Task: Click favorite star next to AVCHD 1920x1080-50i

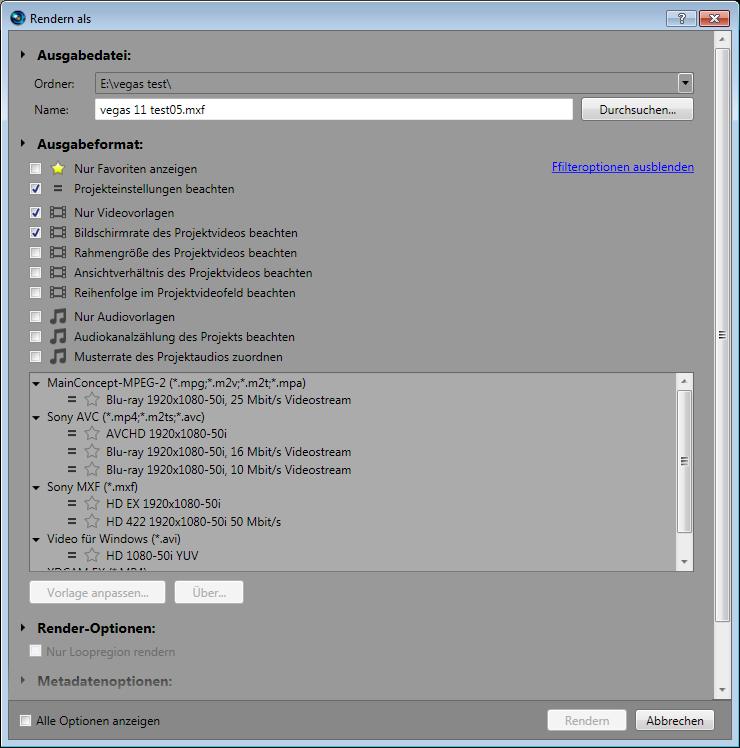Action: tap(92, 434)
